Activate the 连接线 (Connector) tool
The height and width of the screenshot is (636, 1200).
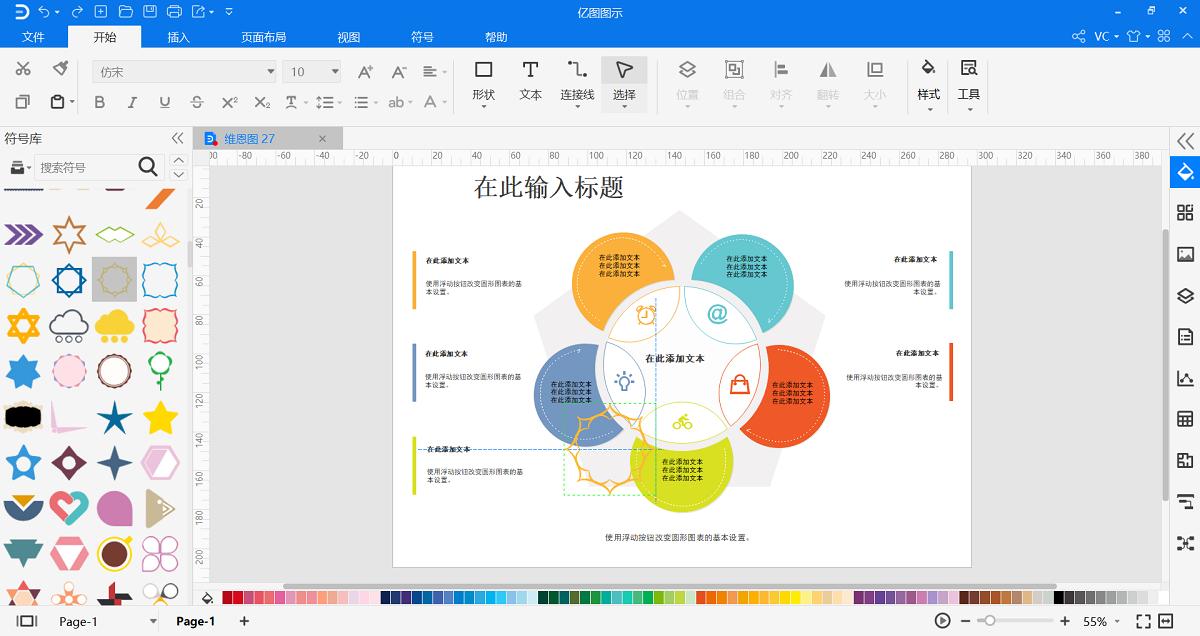(576, 80)
